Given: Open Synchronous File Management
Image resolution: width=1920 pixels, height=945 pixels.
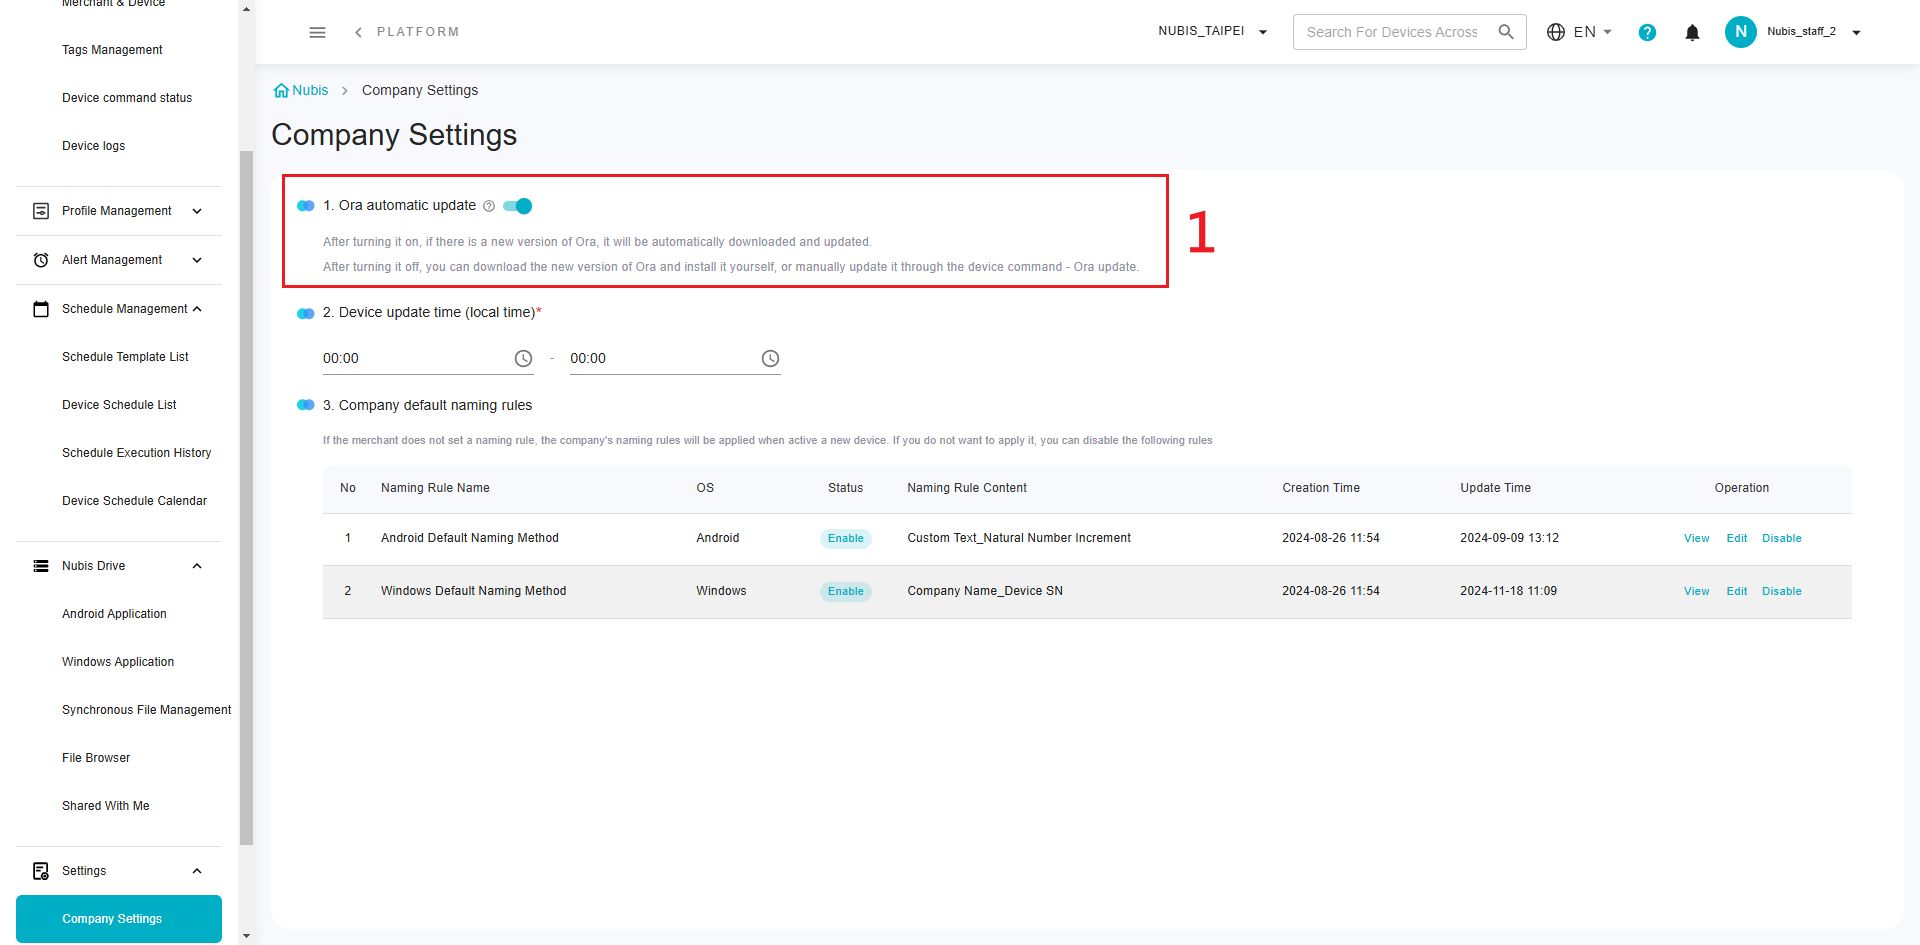Looking at the screenshot, I should tap(146, 710).
